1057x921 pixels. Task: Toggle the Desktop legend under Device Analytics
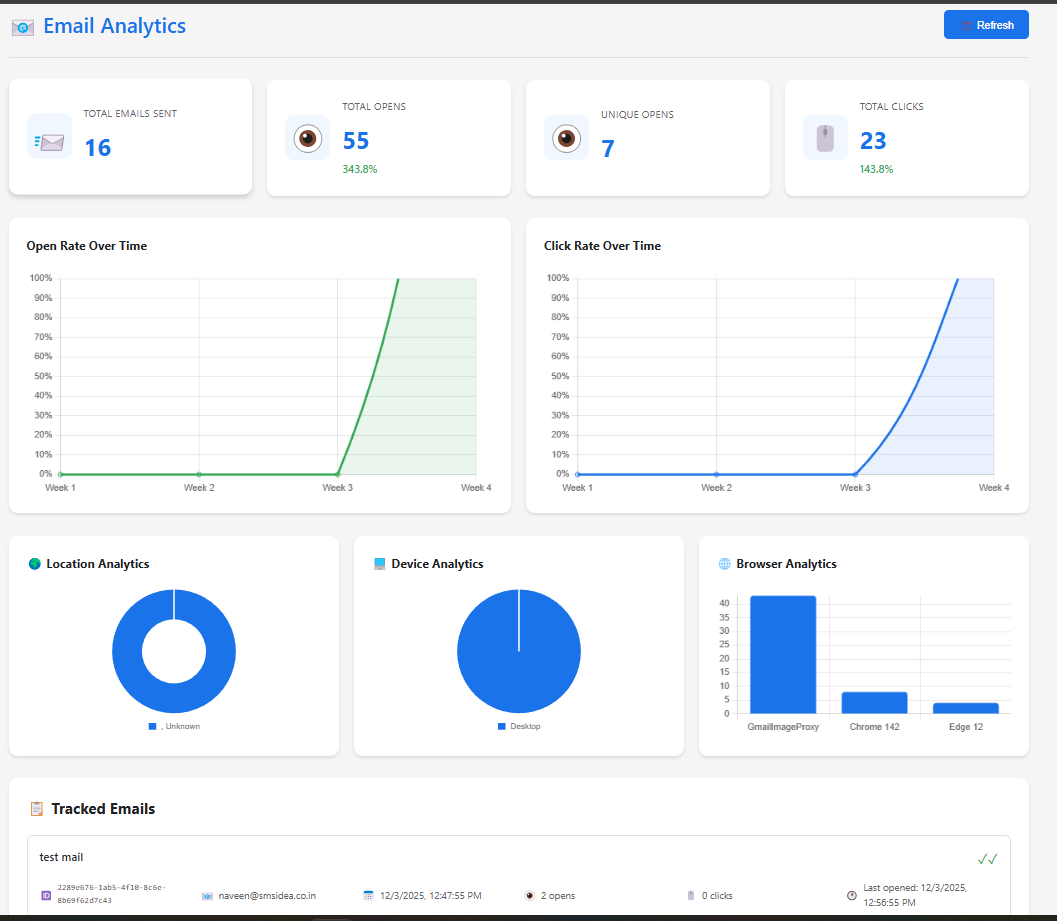tap(518, 725)
